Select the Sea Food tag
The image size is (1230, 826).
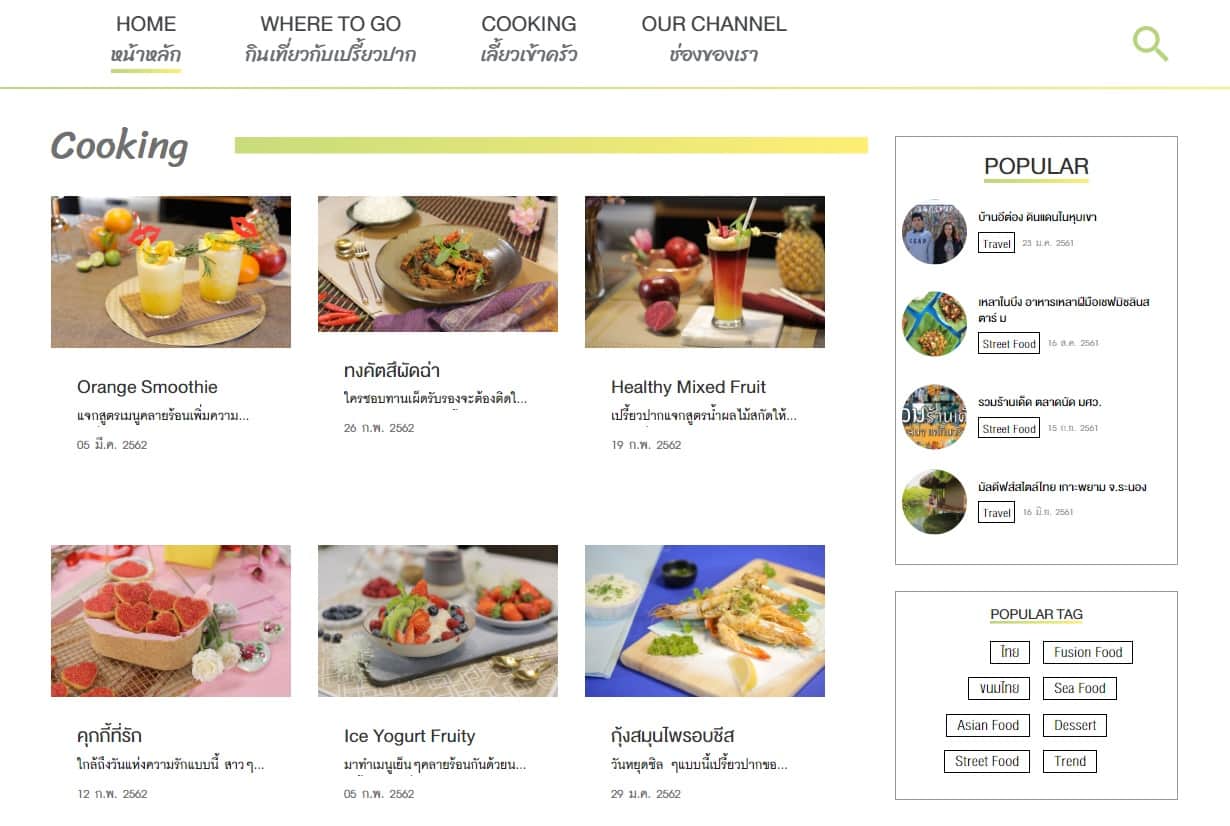coord(1080,688)
